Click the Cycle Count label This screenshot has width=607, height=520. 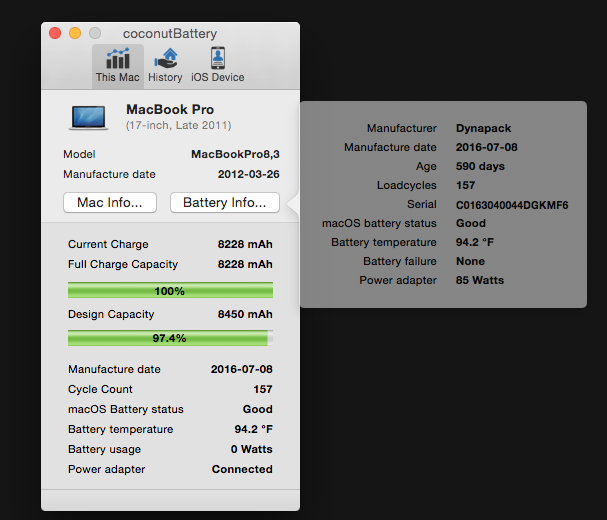(x=100, y=389)
